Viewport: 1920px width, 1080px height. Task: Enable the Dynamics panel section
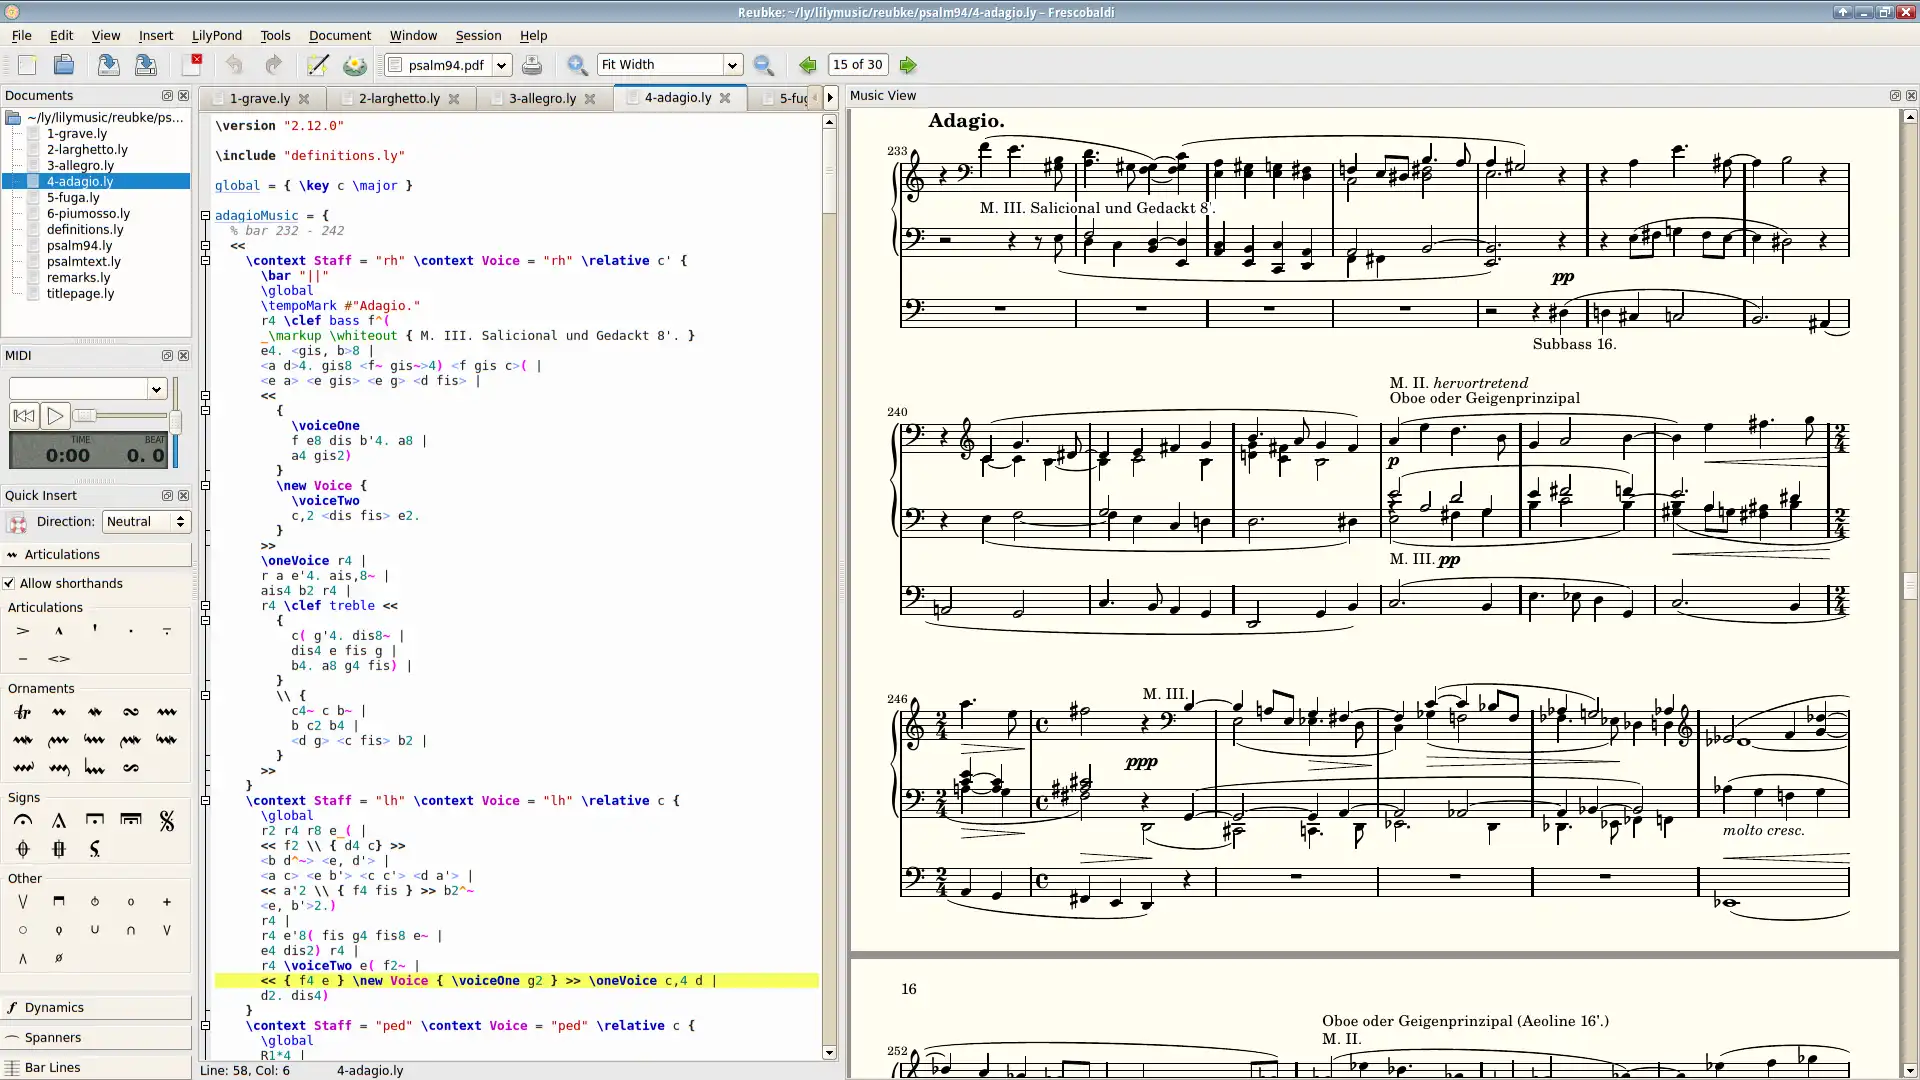point(55,1006)
